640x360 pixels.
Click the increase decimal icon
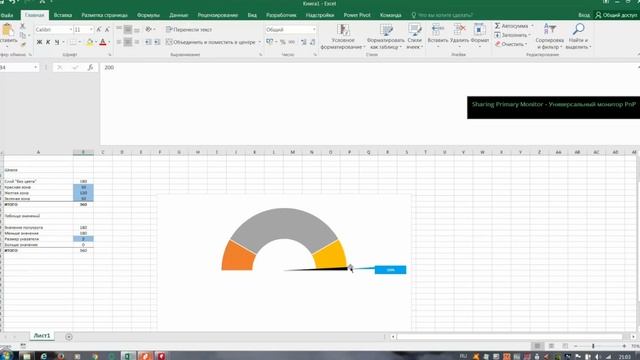click(x=304, y=42)
